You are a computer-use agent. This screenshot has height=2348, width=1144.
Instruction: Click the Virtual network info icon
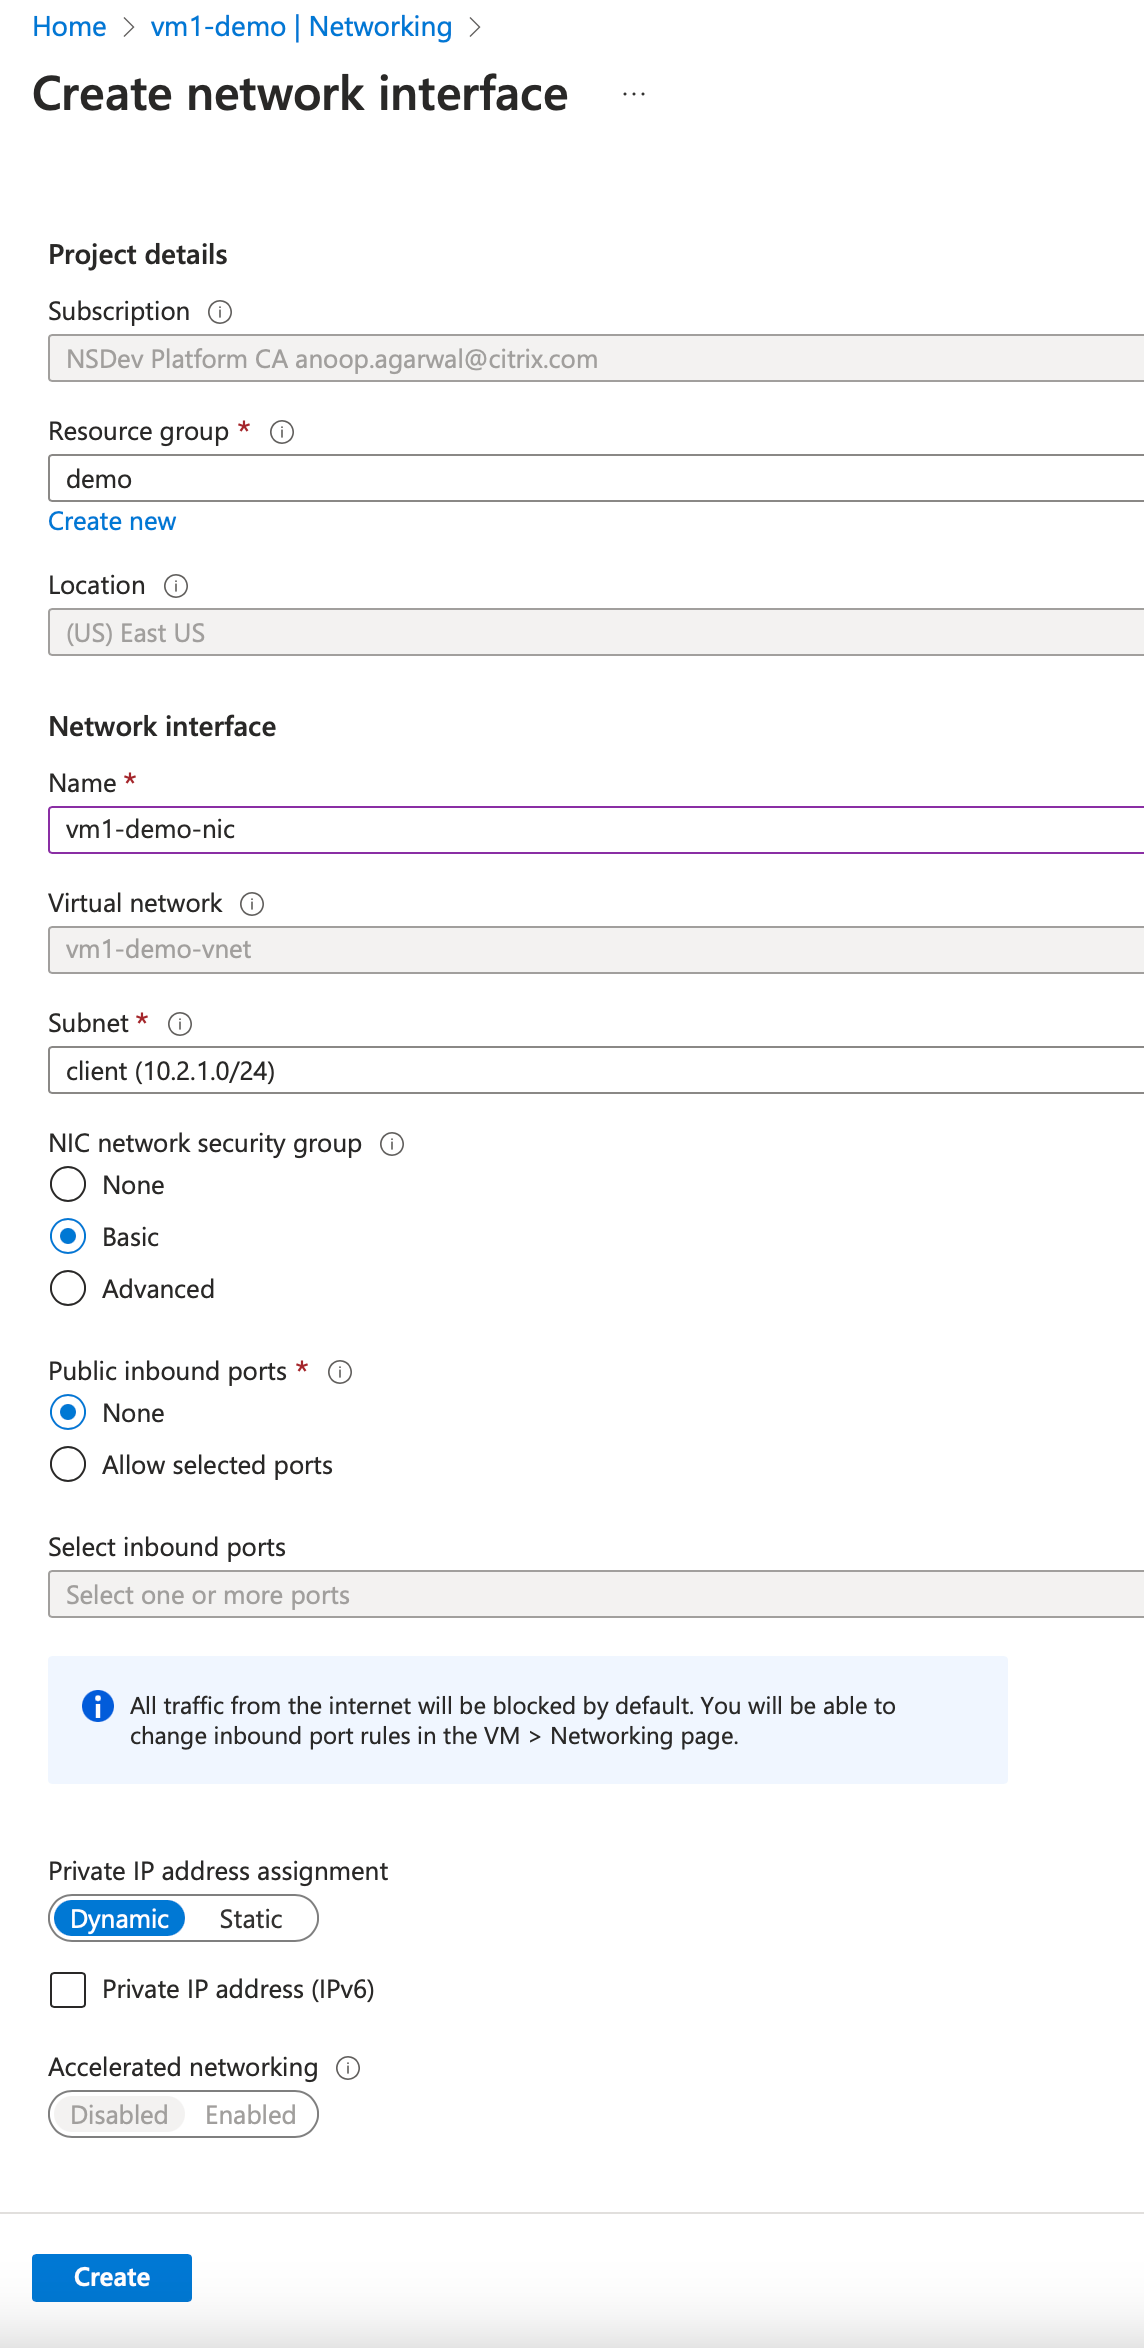coord(252,904)
